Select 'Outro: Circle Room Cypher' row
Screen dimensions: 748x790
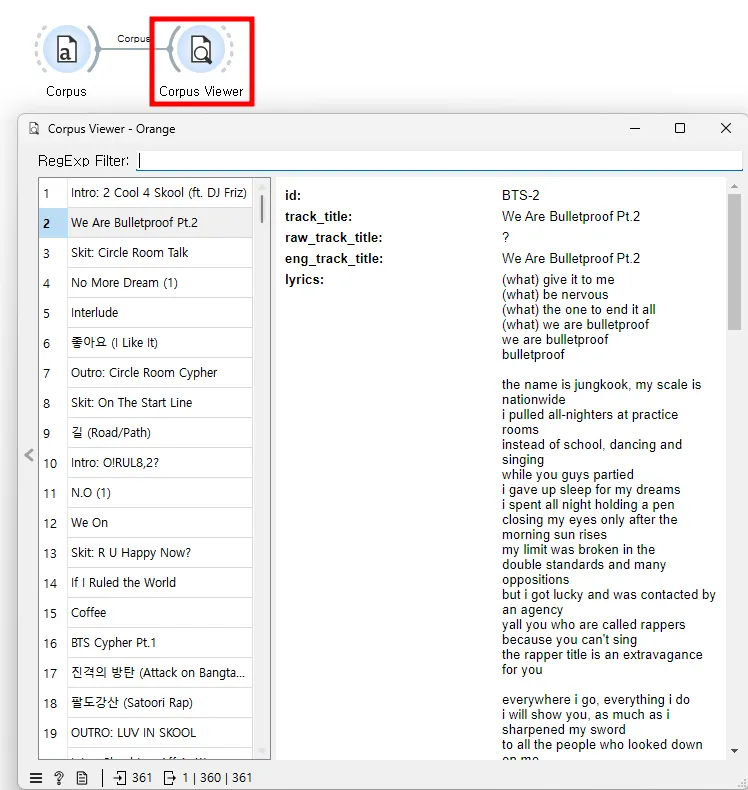click(159, 372)
